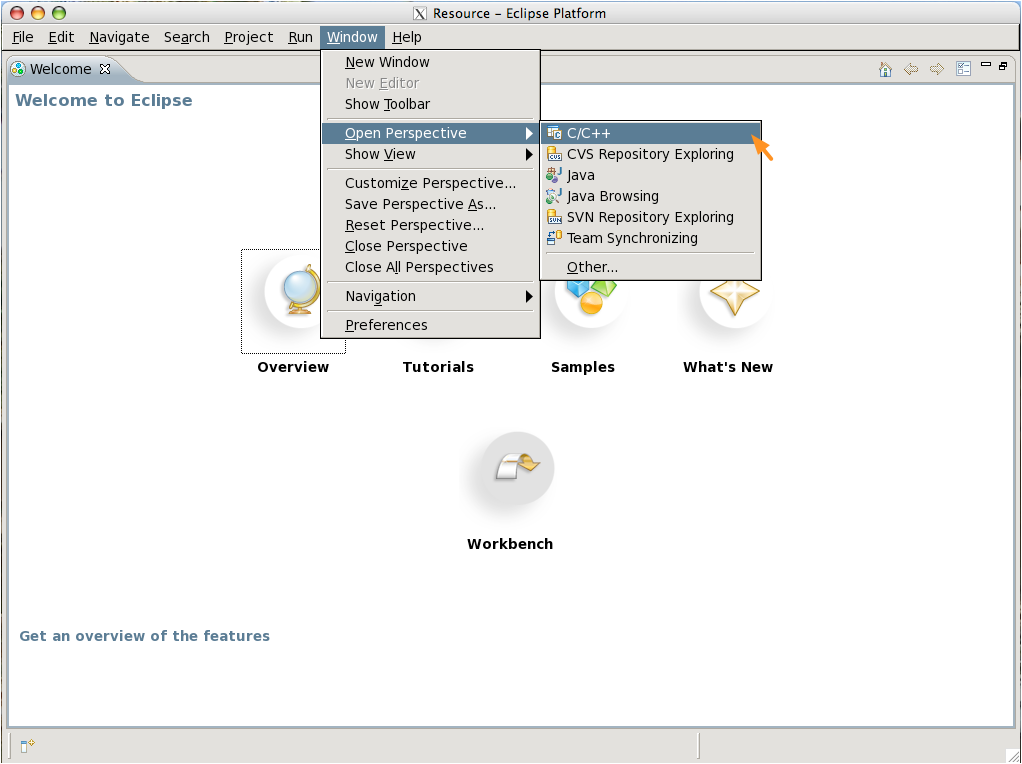
Task: Click the Team Synchronizing perspective icon
Action: click(554, 238)
